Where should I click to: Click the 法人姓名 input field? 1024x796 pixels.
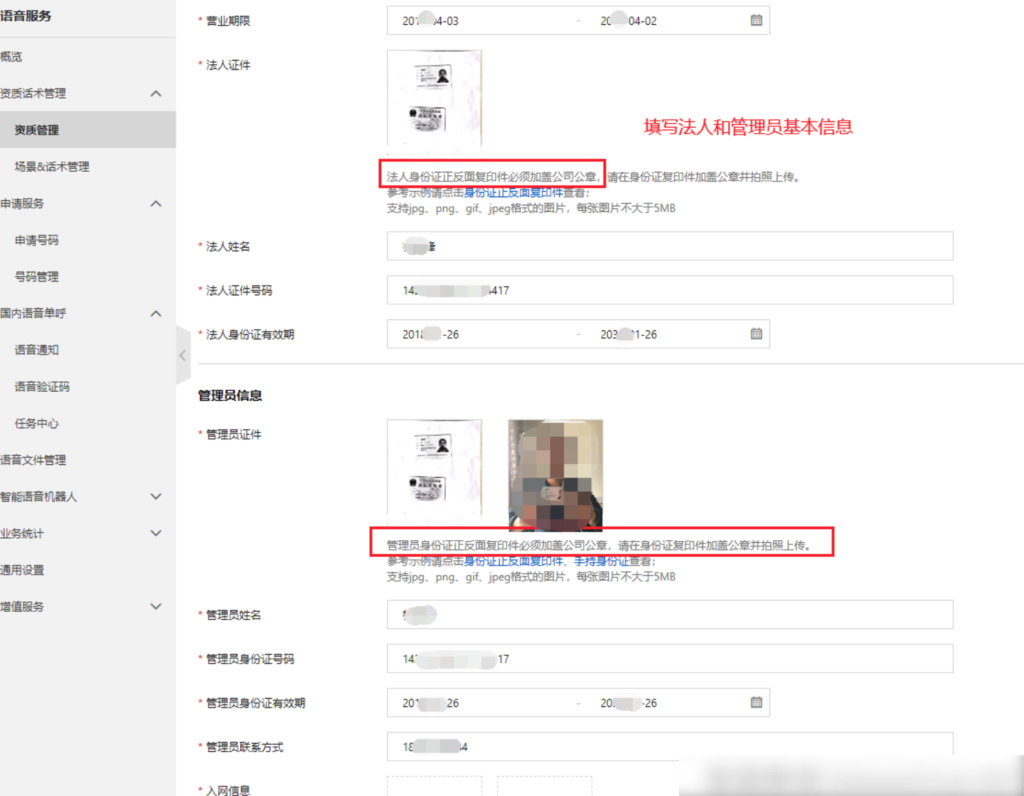tap(670, 246)
